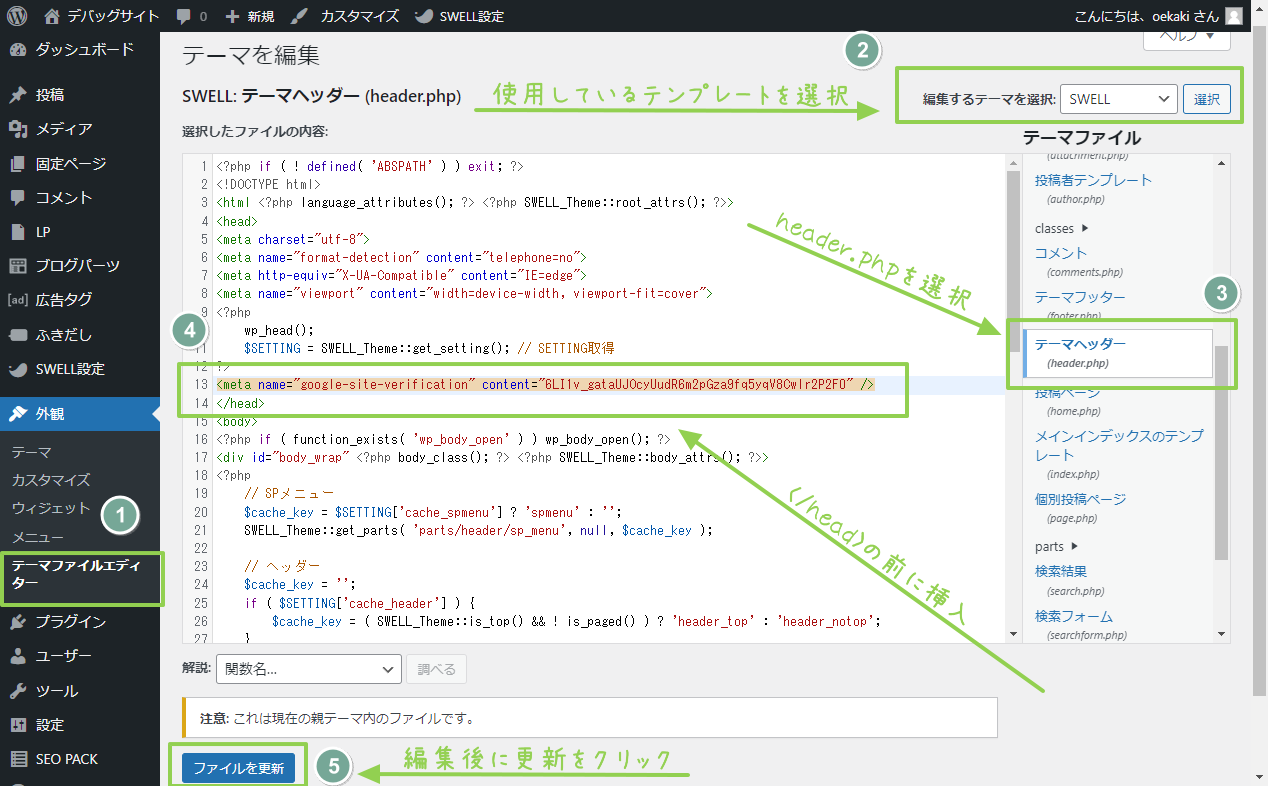Select the カスタマイズ pencil icon
Viewport: 1268px width, 786px height.
point(297,15)
